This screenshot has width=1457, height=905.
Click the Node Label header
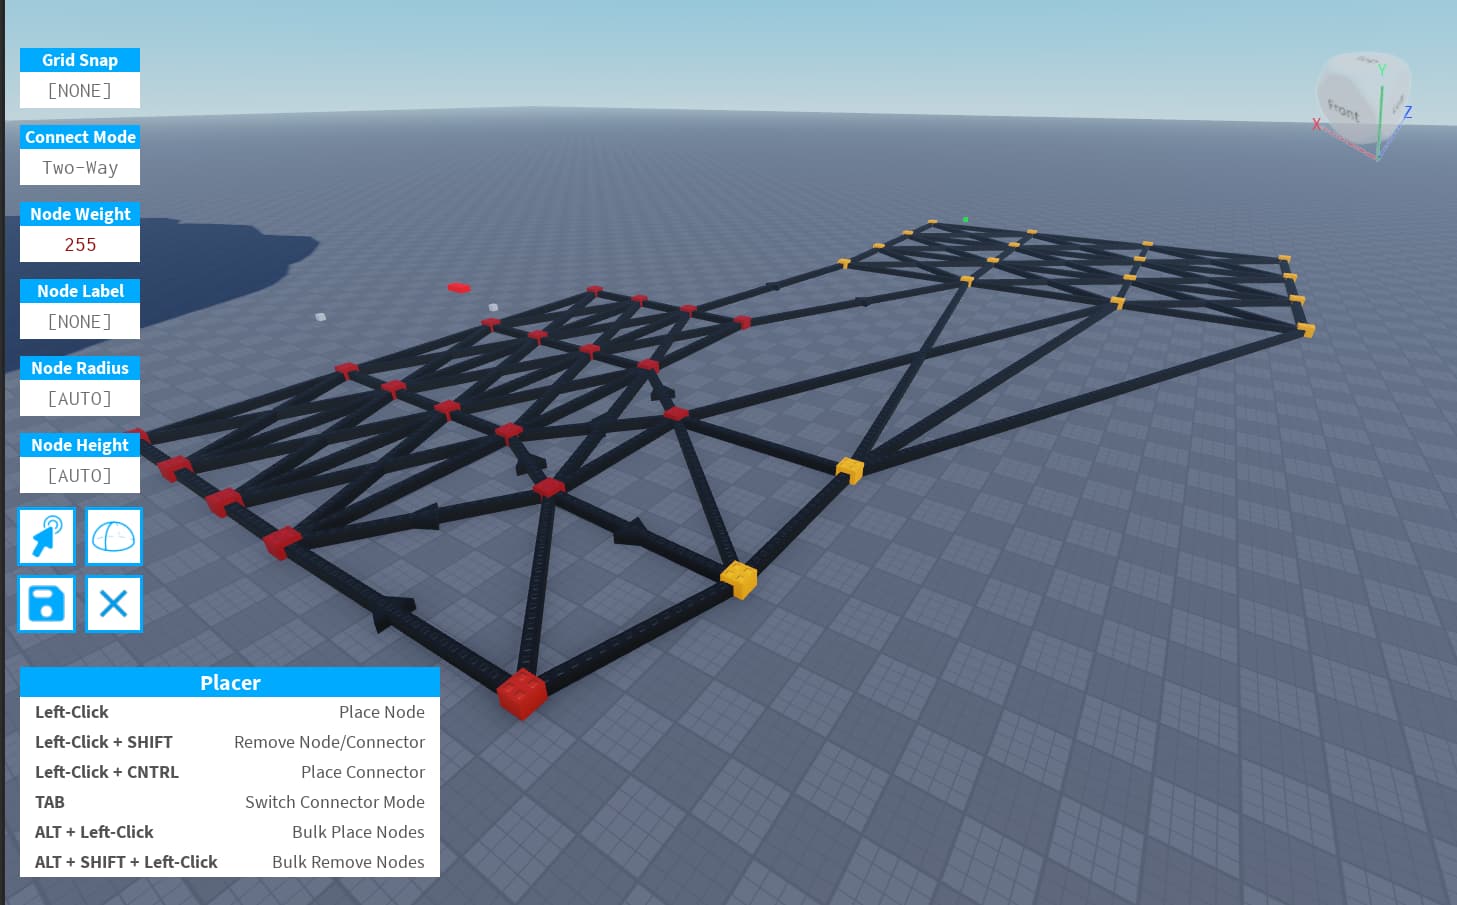pyautogui.click(x=80, y=291)
